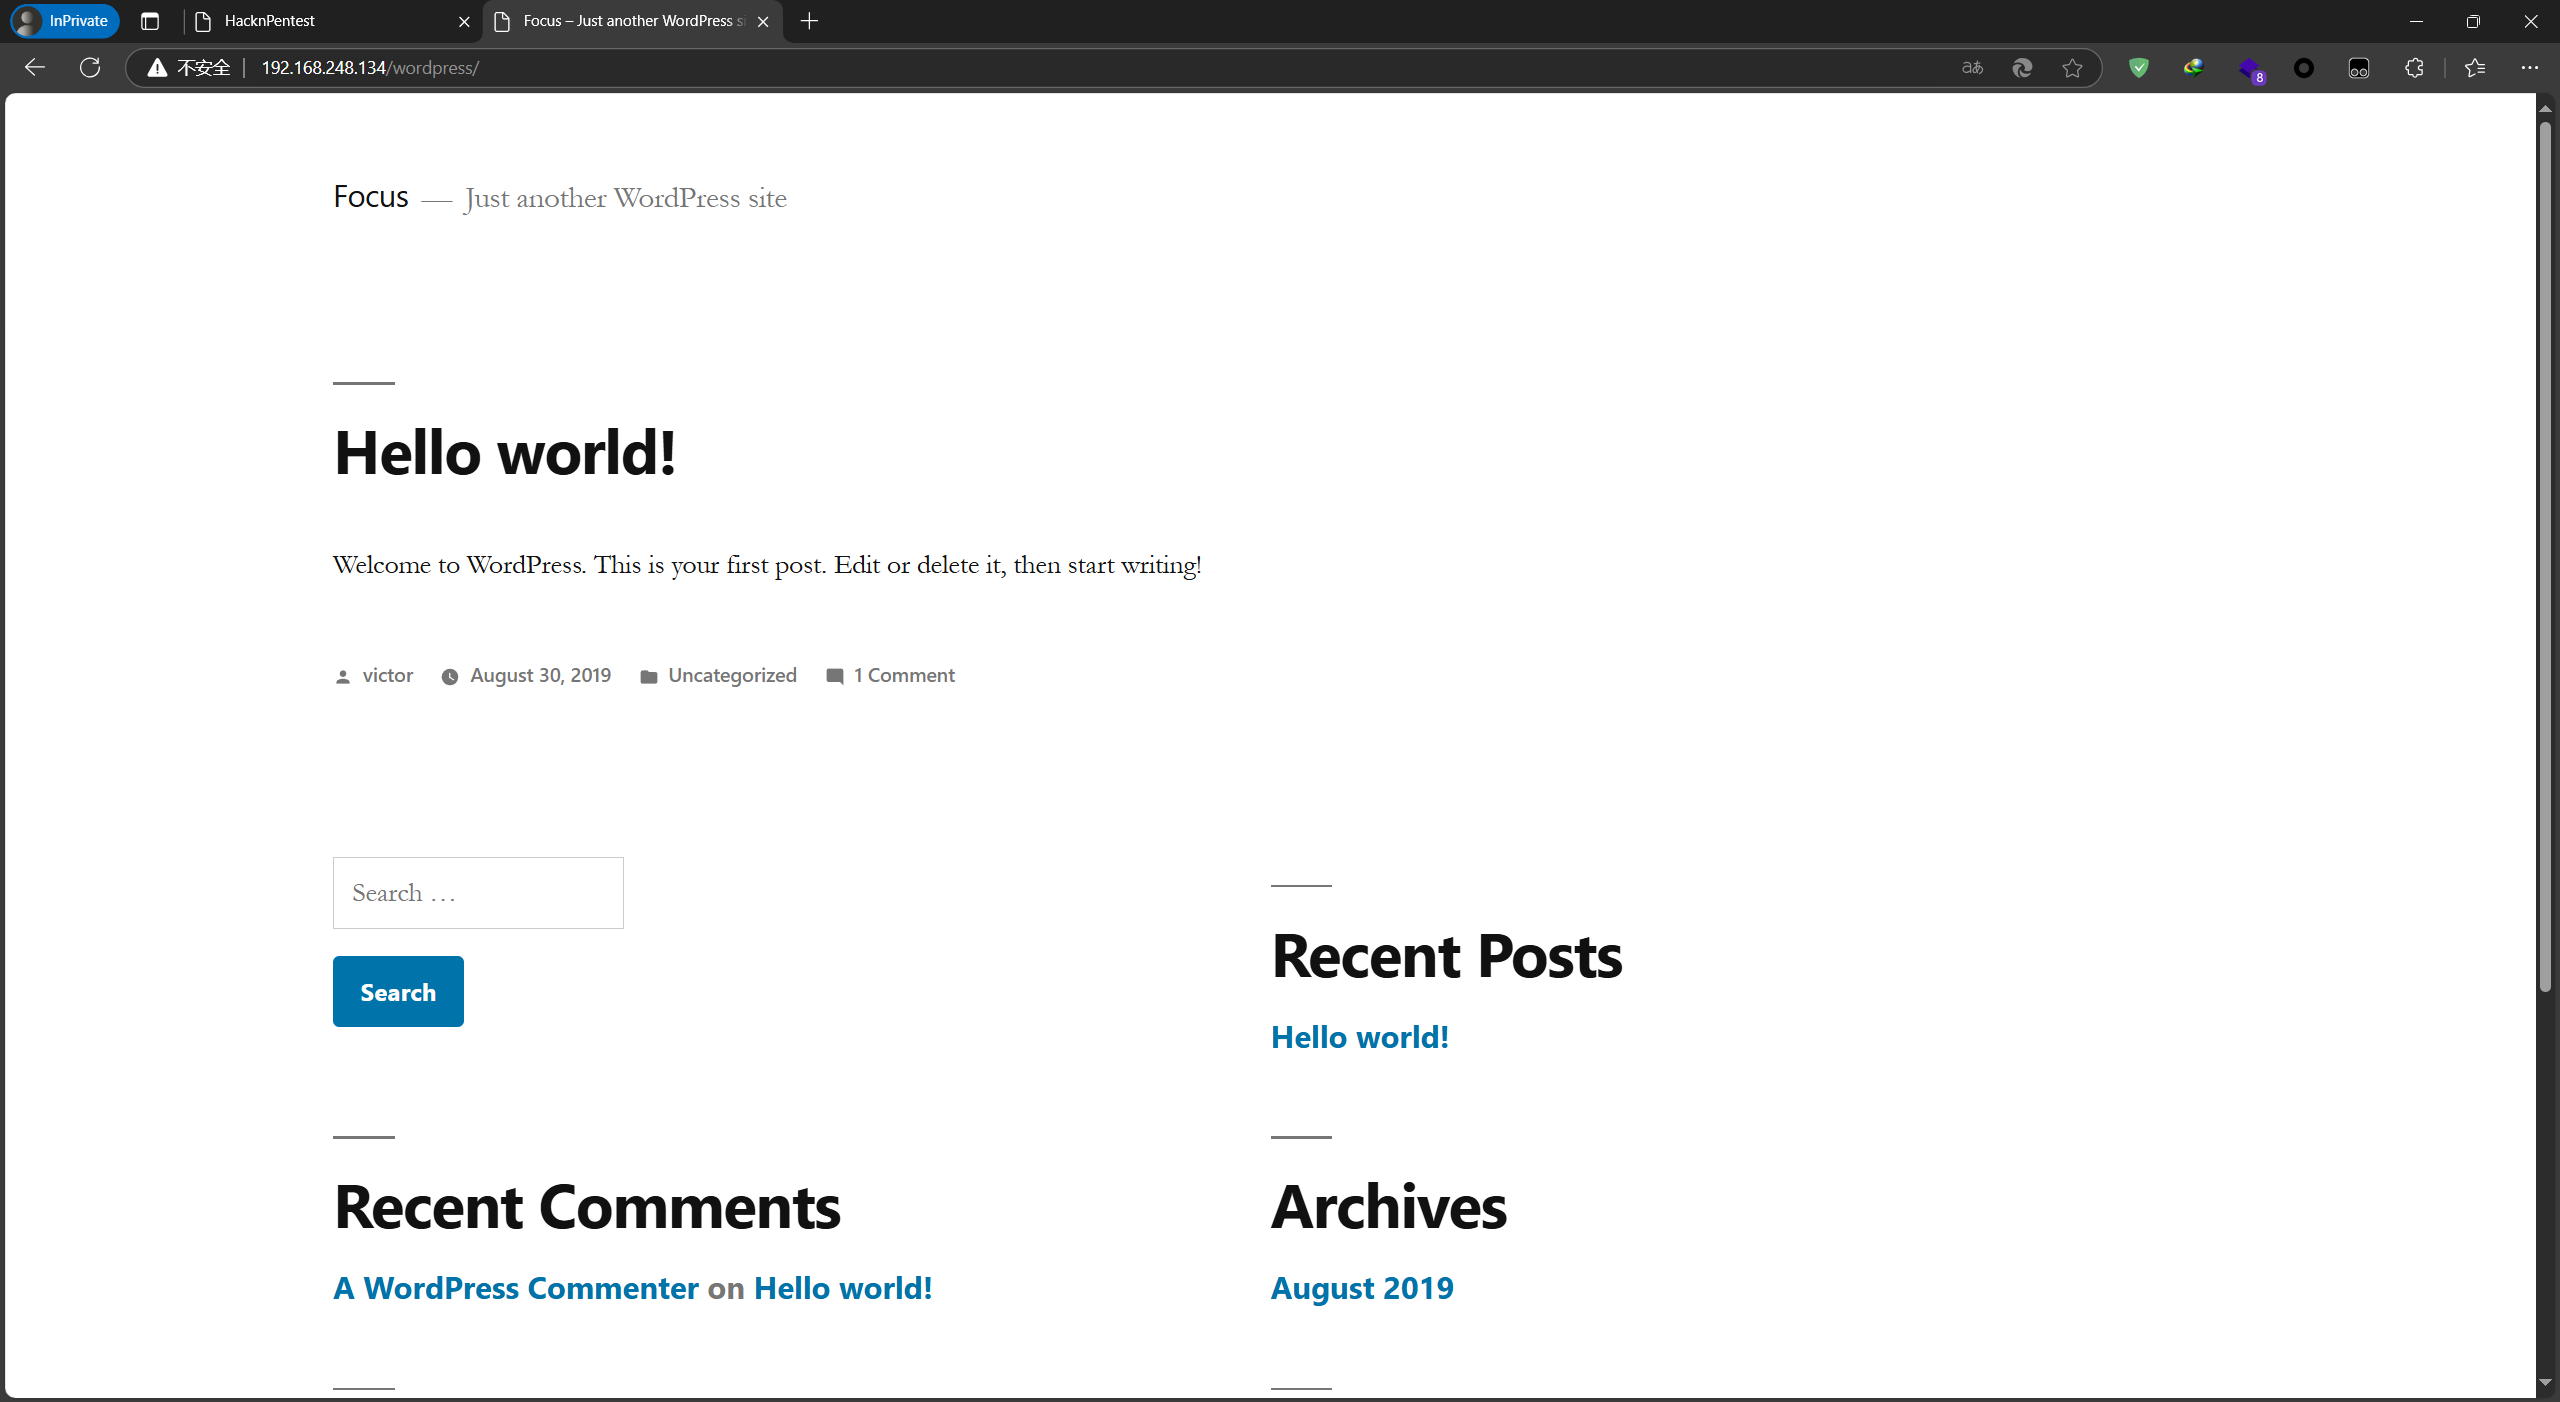
Task: Switch to the HacknPentest tab
Action: click(320, 21)
